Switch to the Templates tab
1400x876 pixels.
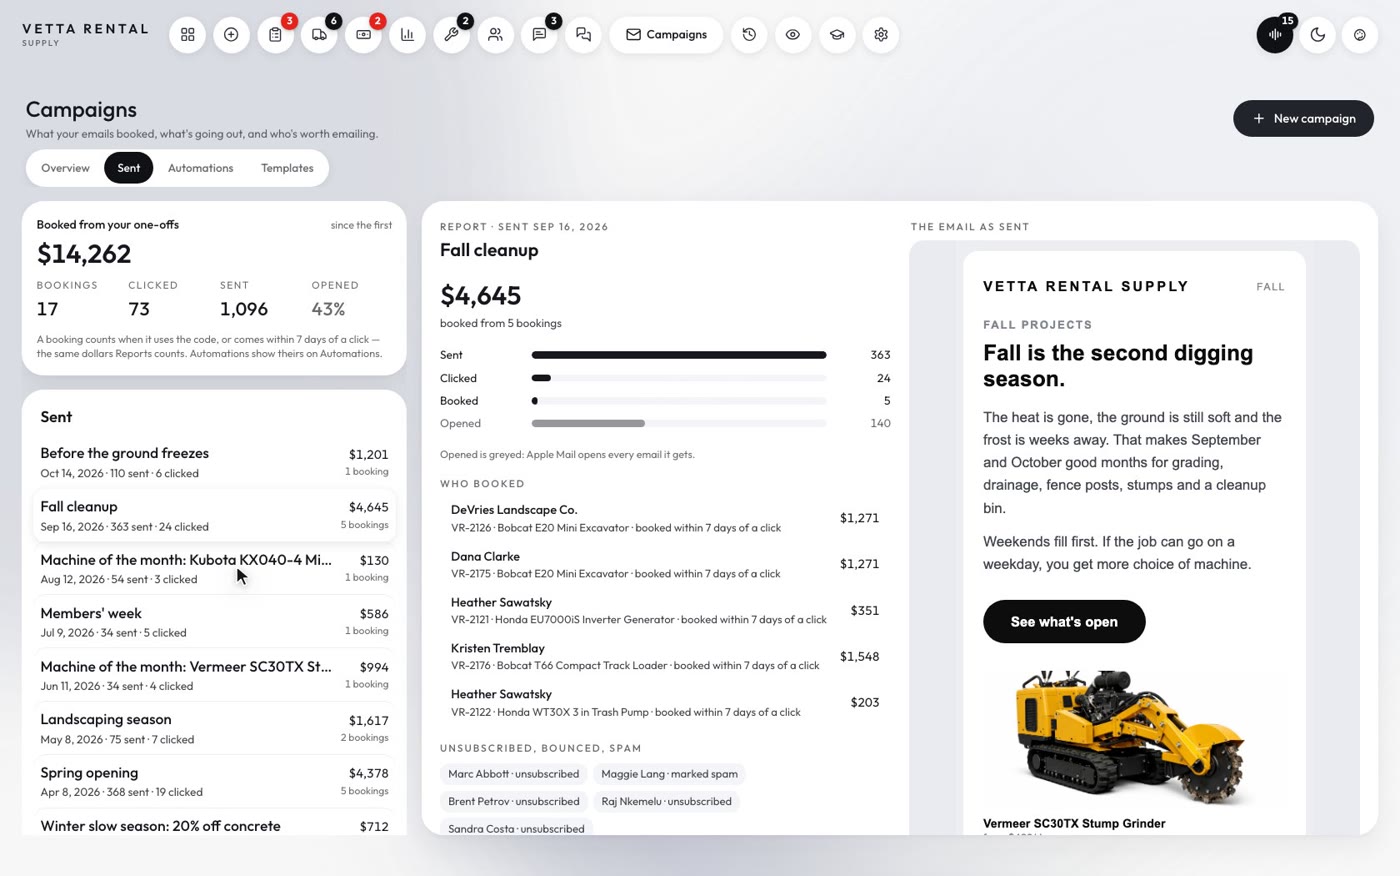click(287, 168)
